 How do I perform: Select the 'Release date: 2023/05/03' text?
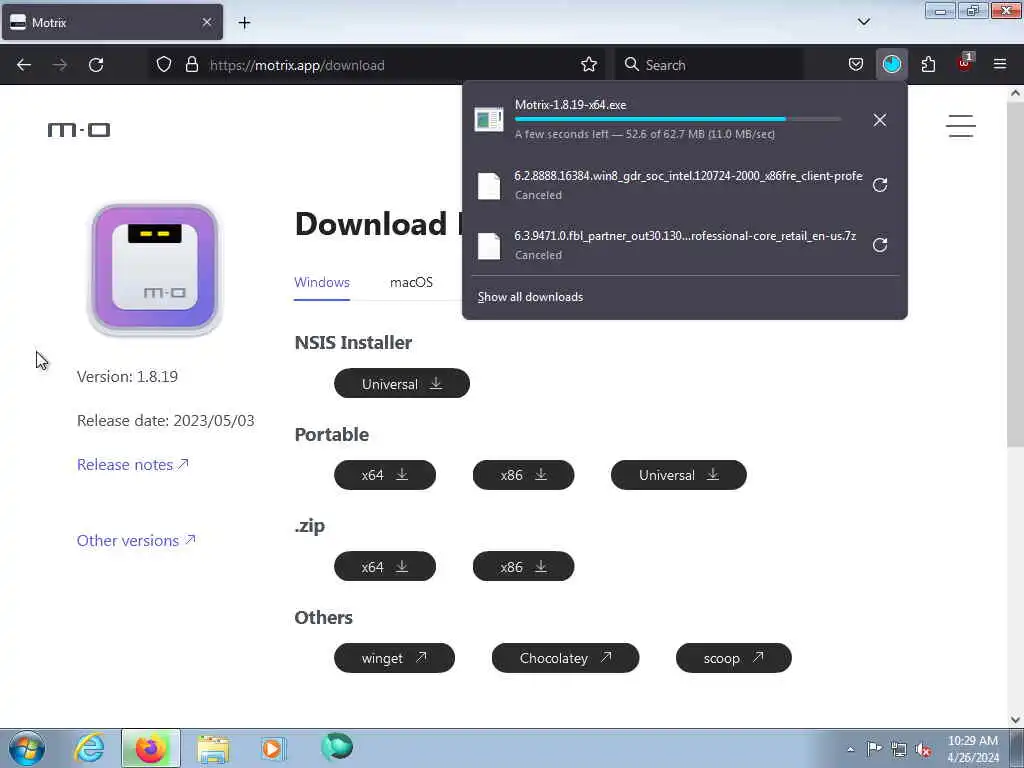[x=165, y=421]
